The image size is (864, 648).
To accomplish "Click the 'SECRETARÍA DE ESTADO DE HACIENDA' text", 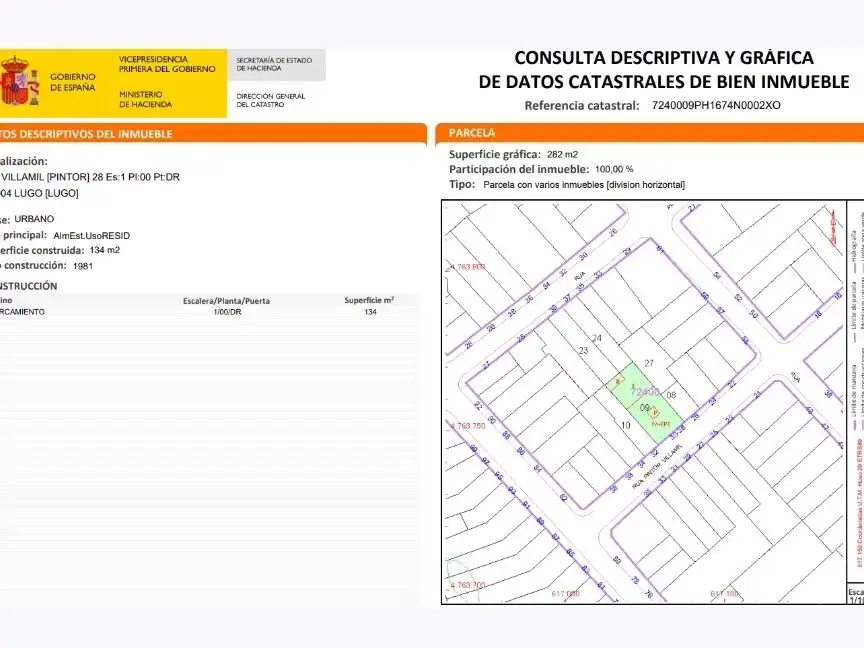I will click(274, 64).
